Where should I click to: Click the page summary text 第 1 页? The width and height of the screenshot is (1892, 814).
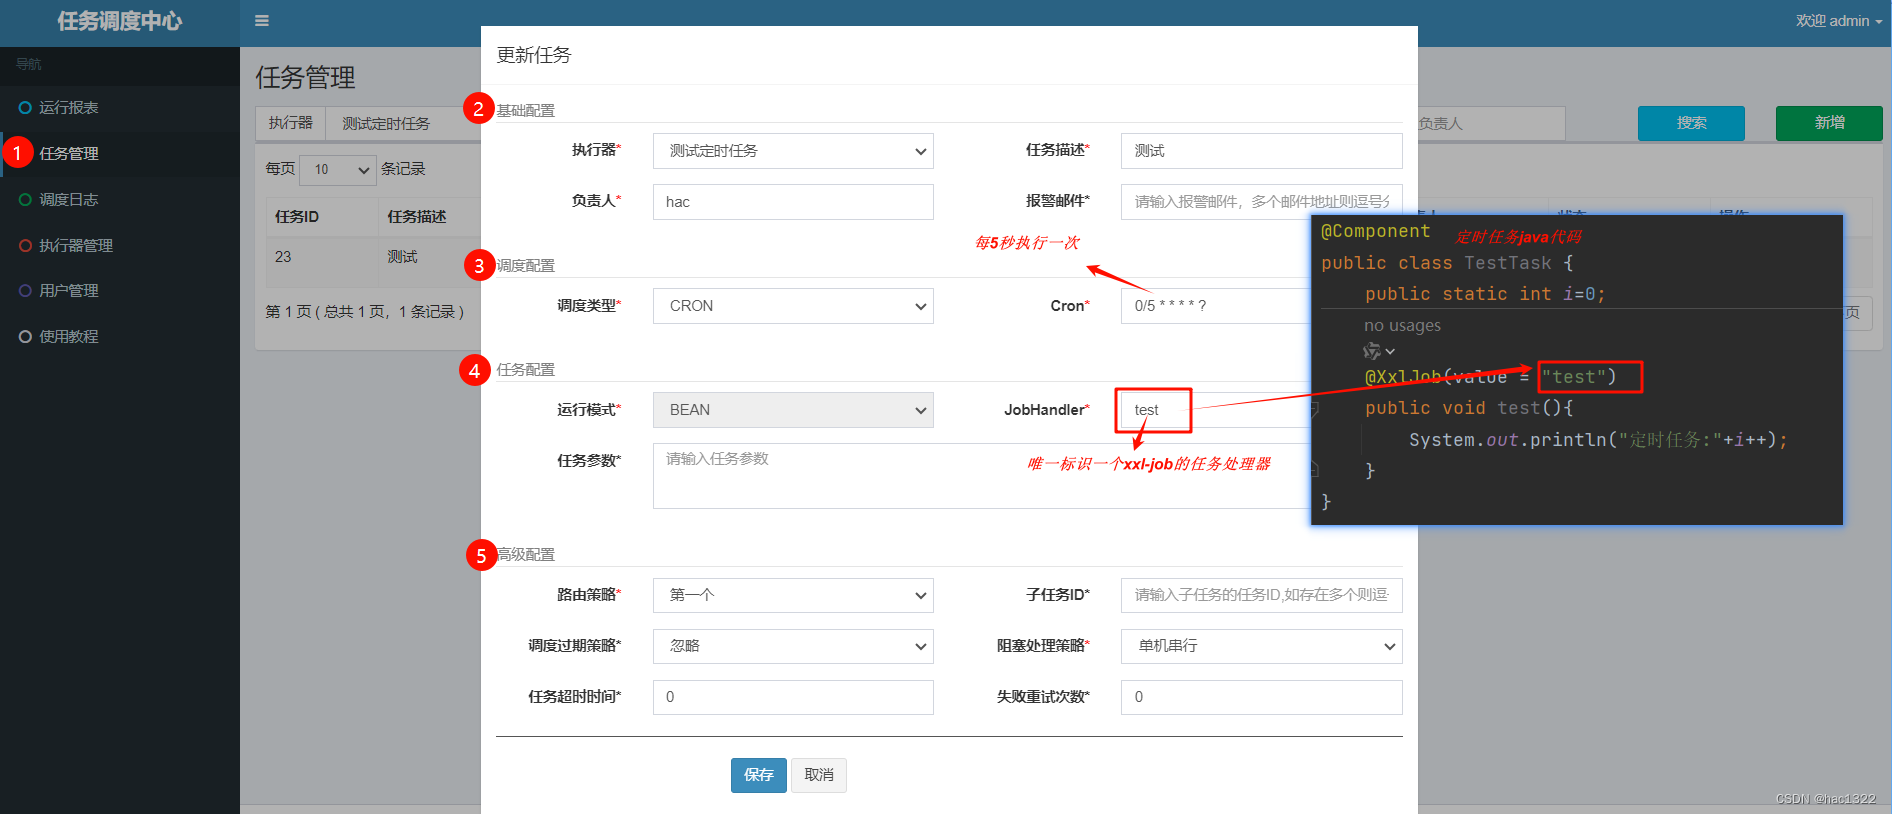click(x=364, y=312)
